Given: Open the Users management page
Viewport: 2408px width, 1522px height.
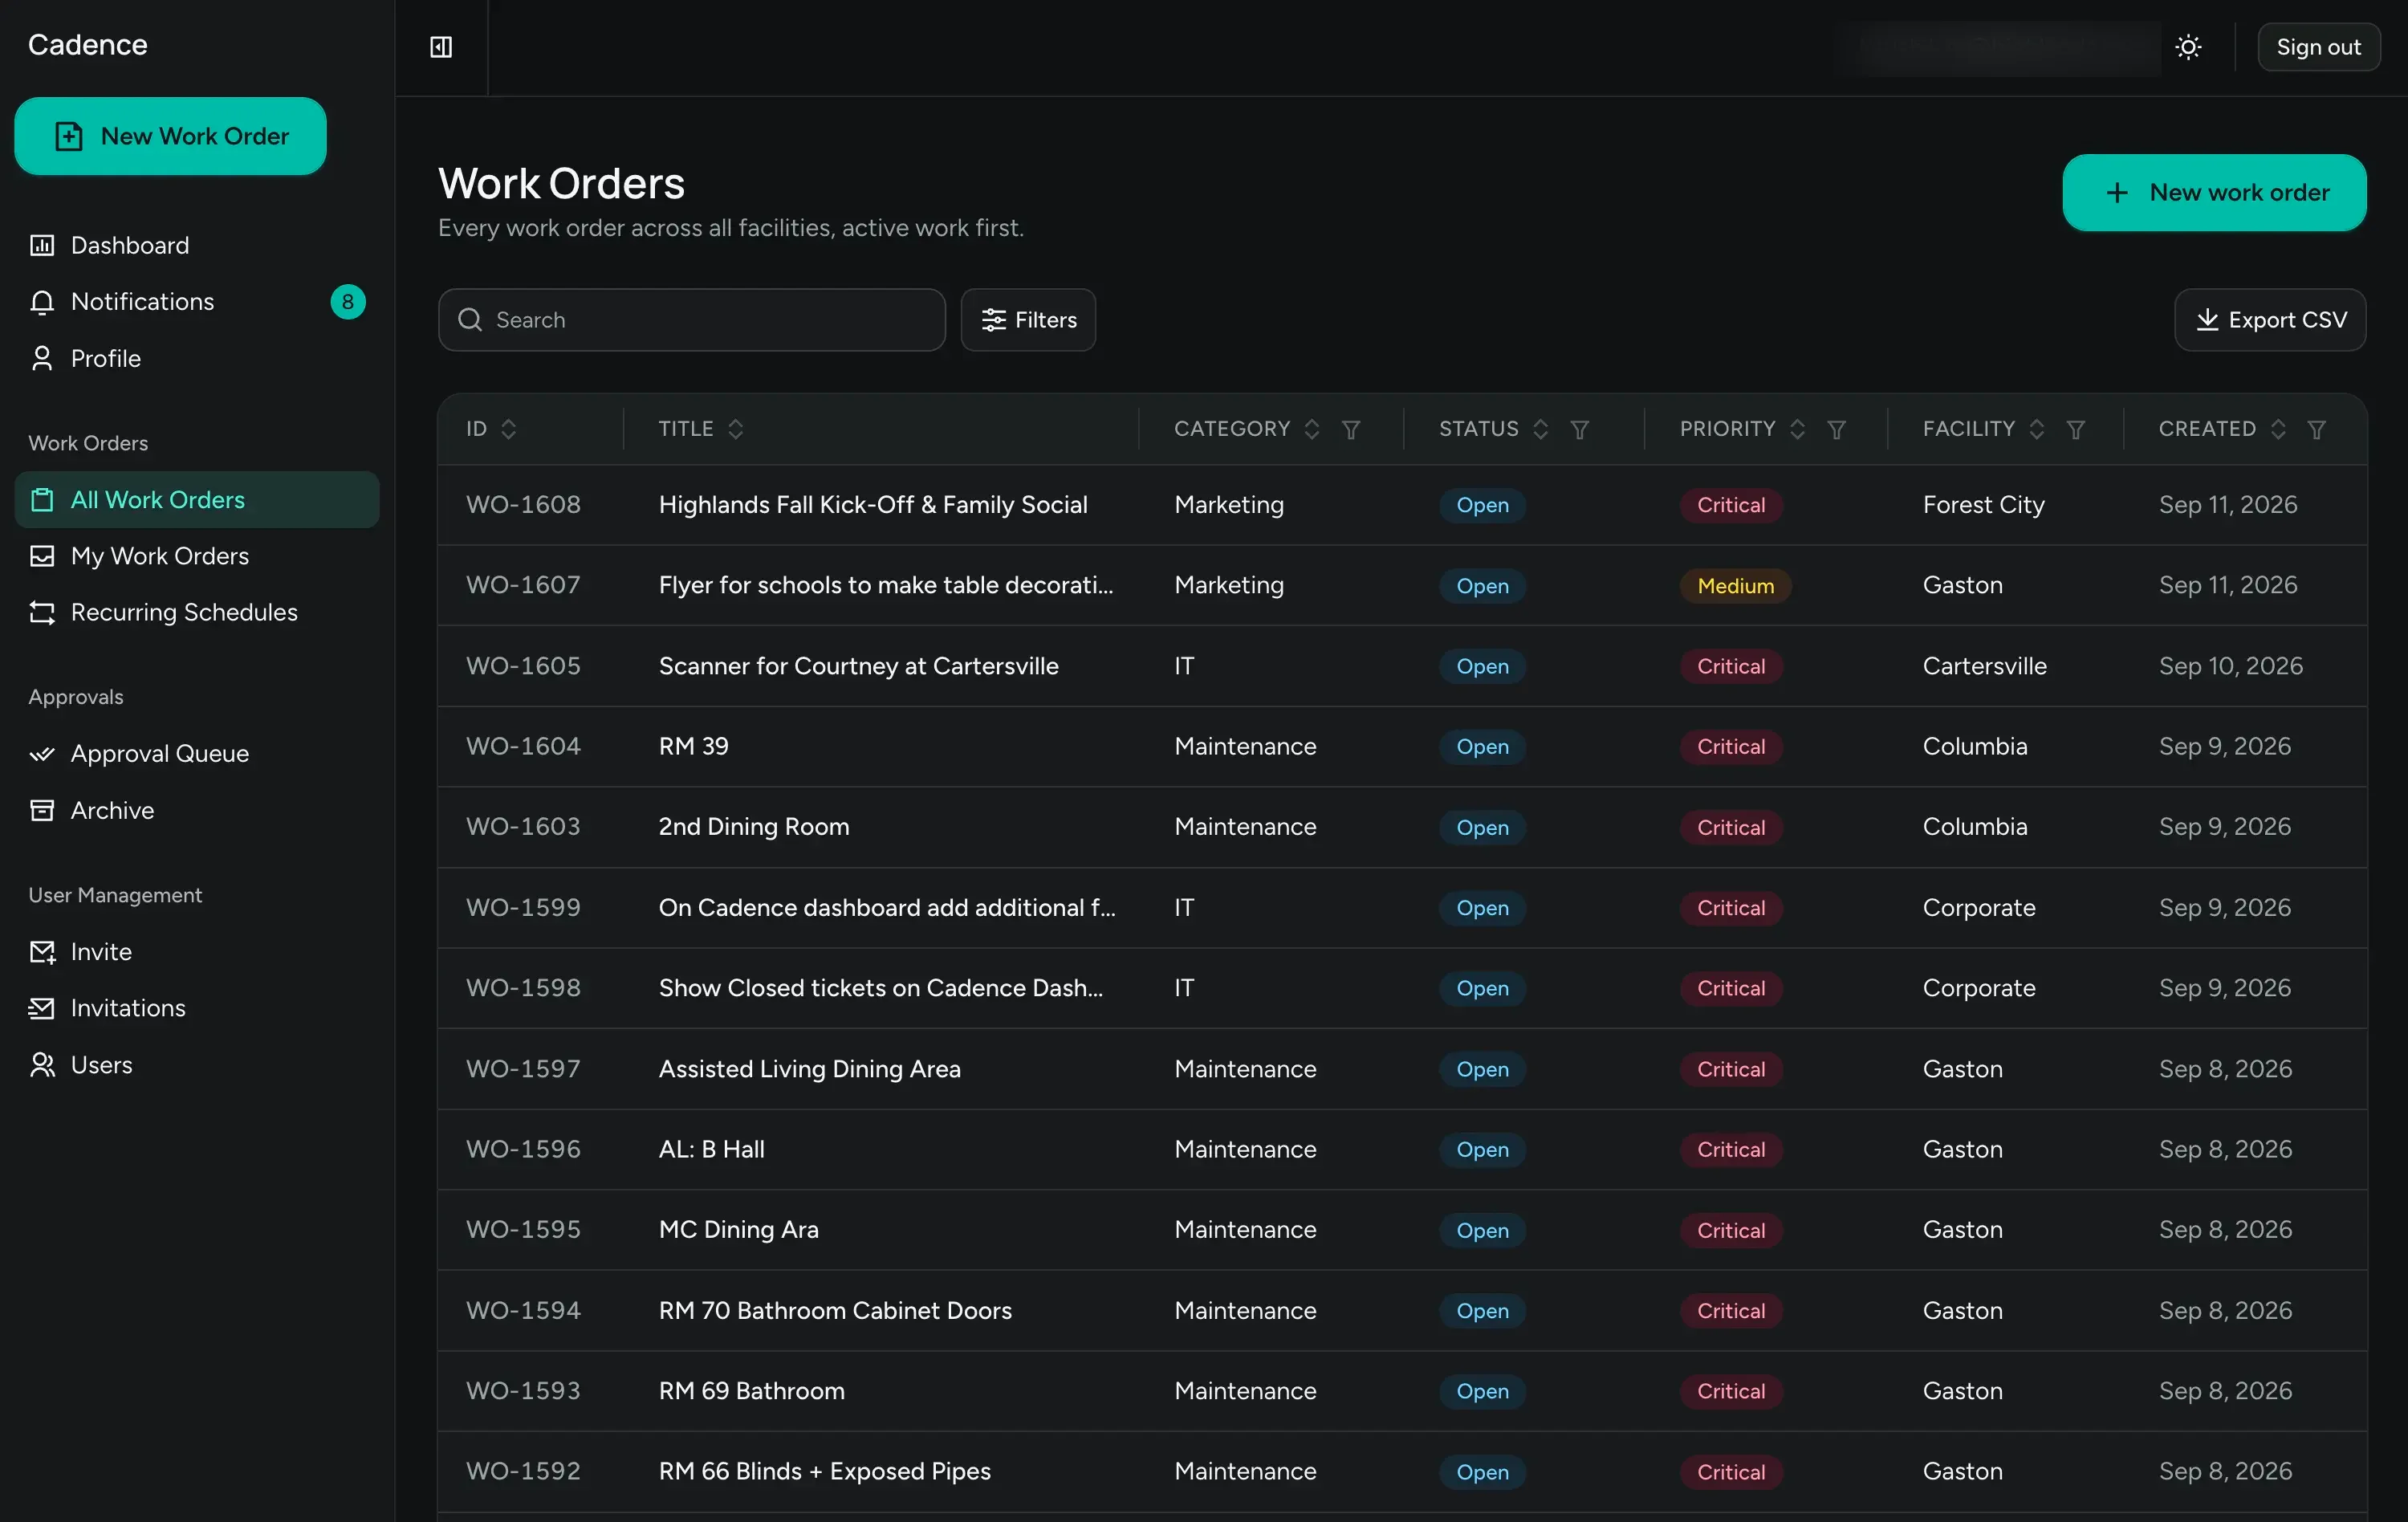Looking at the screenshot, I should pos(196,1065).
